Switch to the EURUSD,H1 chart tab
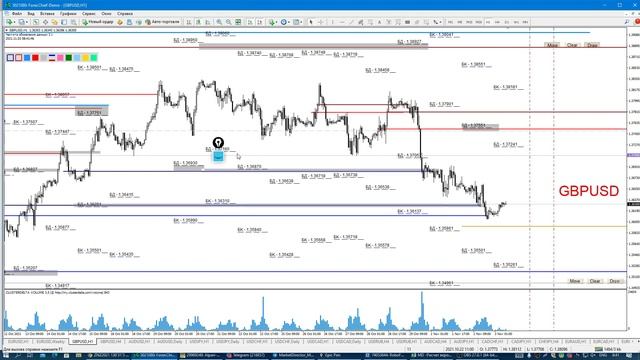Image resolution: width=640 pixels, height=360 pixels. click(x=18, y=342)
